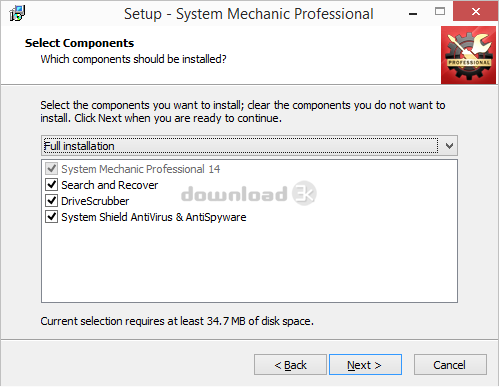499x387 pixels.
Task: Uncheck System Shield AntiVirus & AntiSpyware
Action: (x=51, y=217)
